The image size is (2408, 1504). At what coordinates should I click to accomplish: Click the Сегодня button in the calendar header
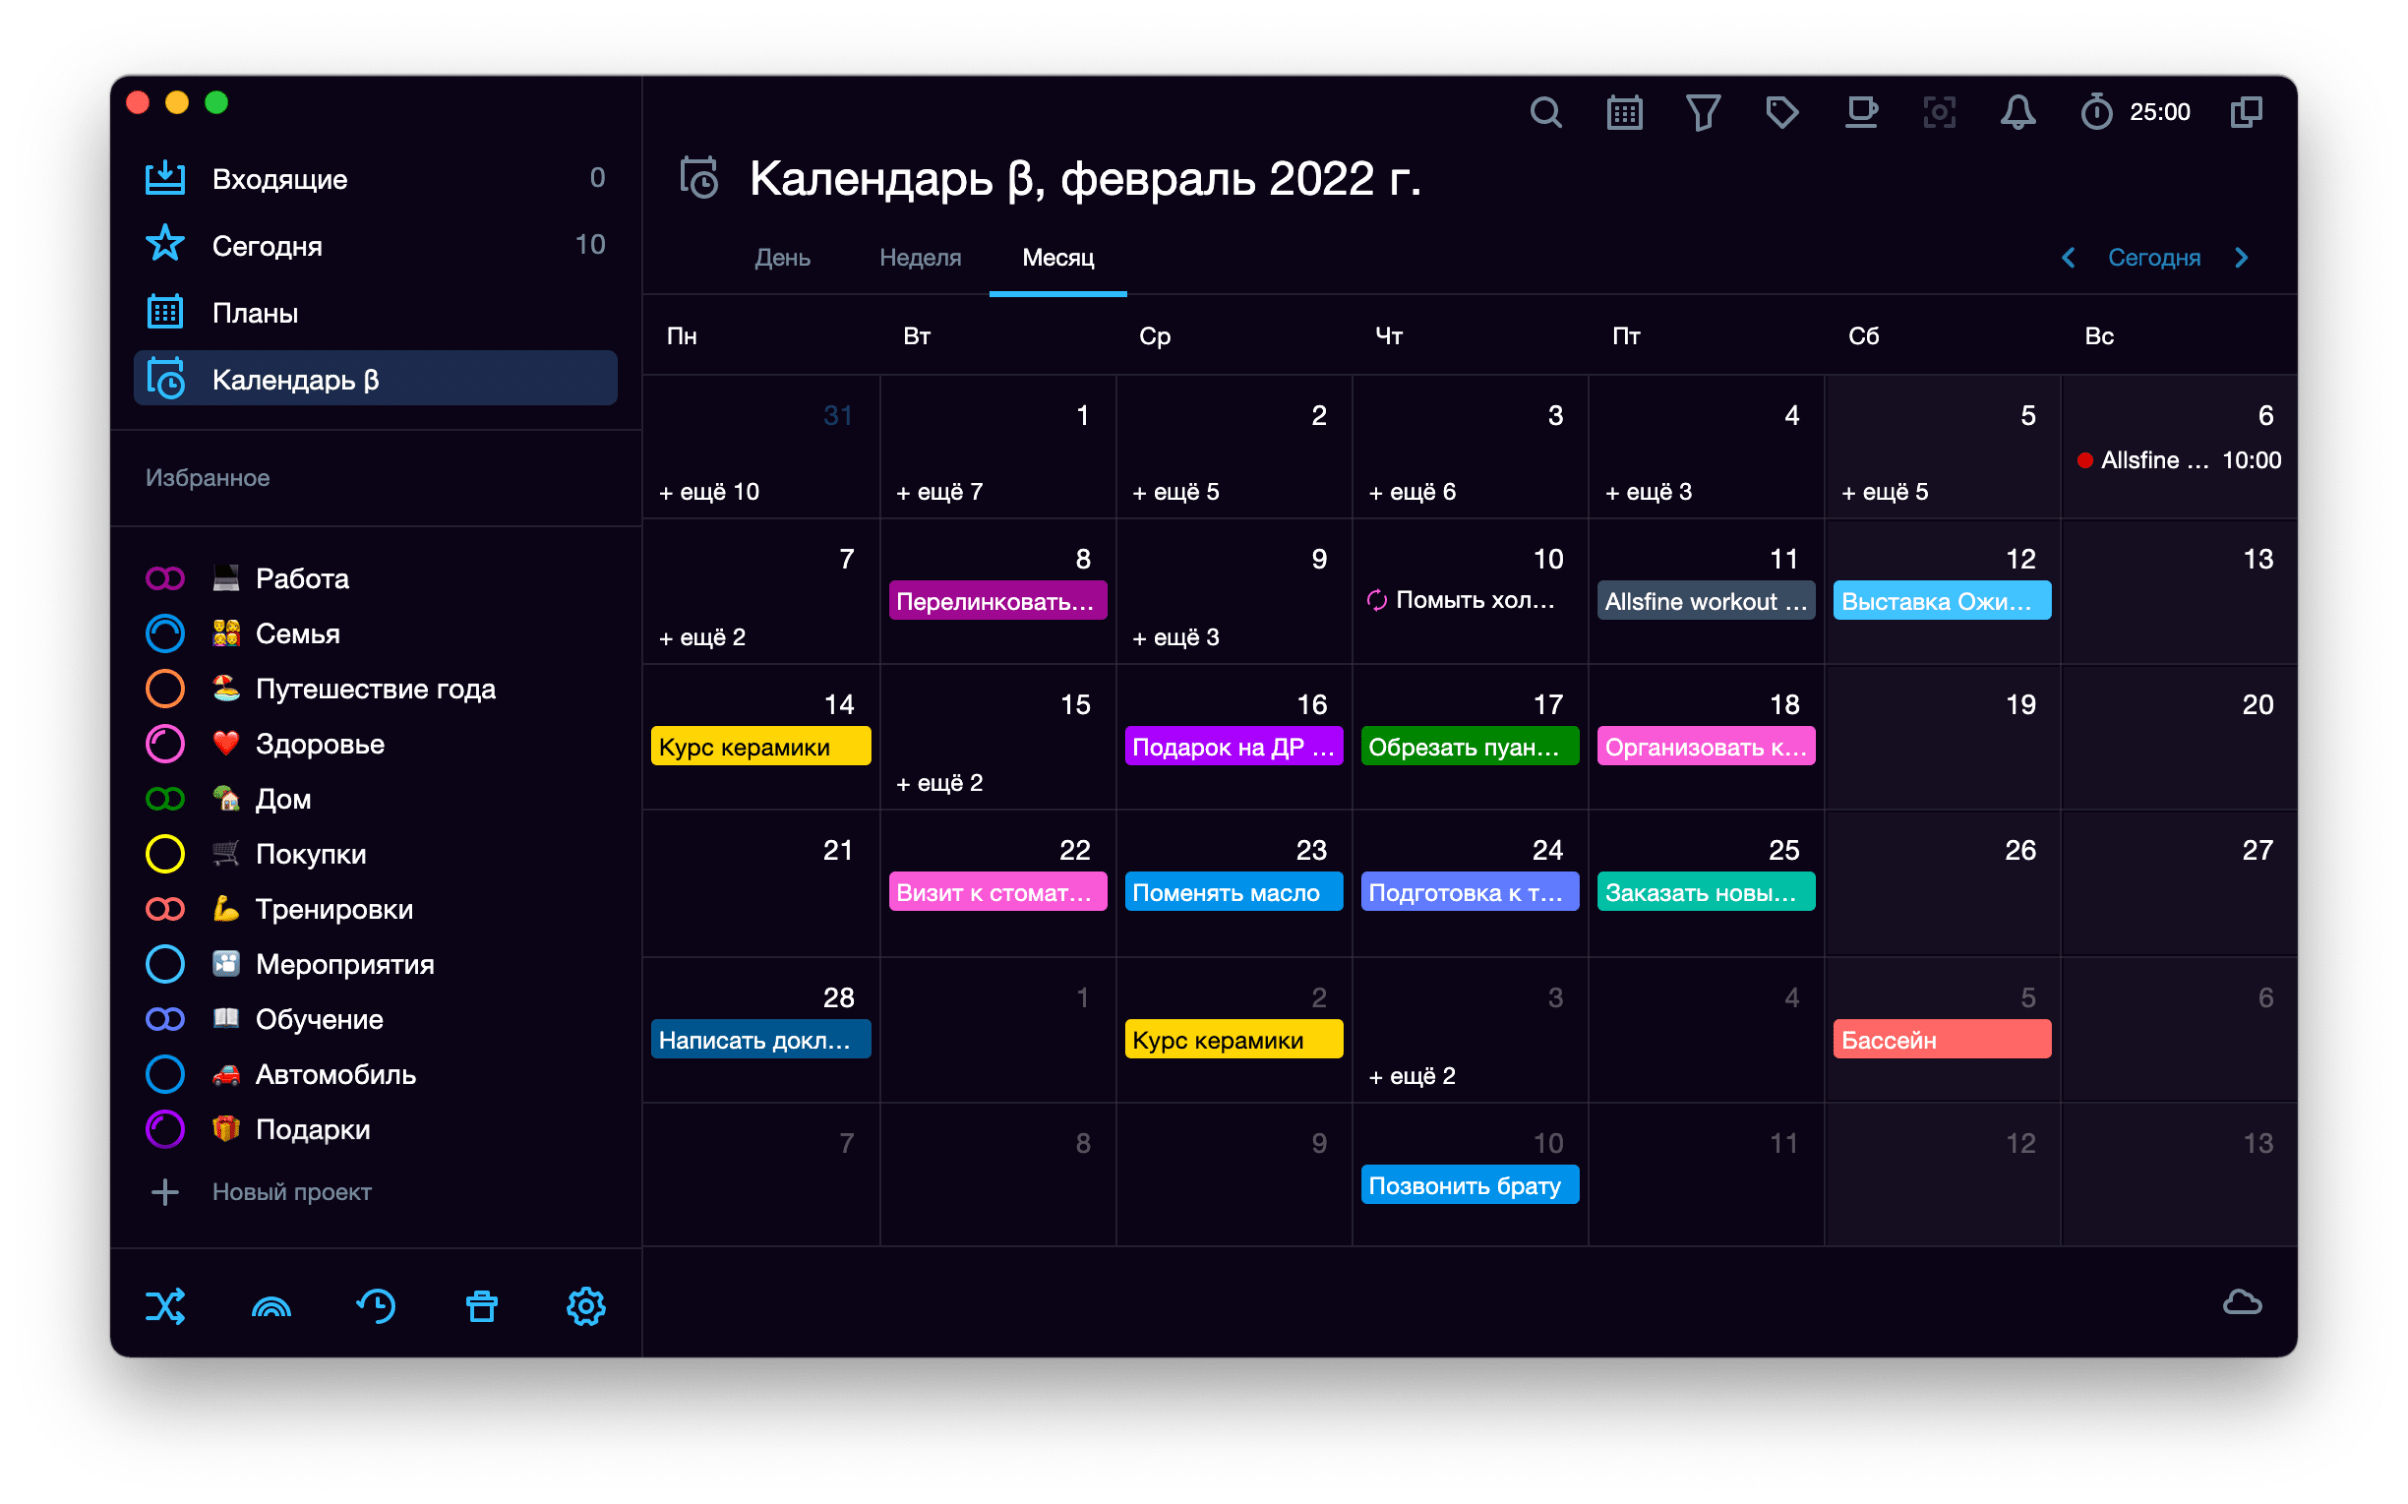point(2155,257)
